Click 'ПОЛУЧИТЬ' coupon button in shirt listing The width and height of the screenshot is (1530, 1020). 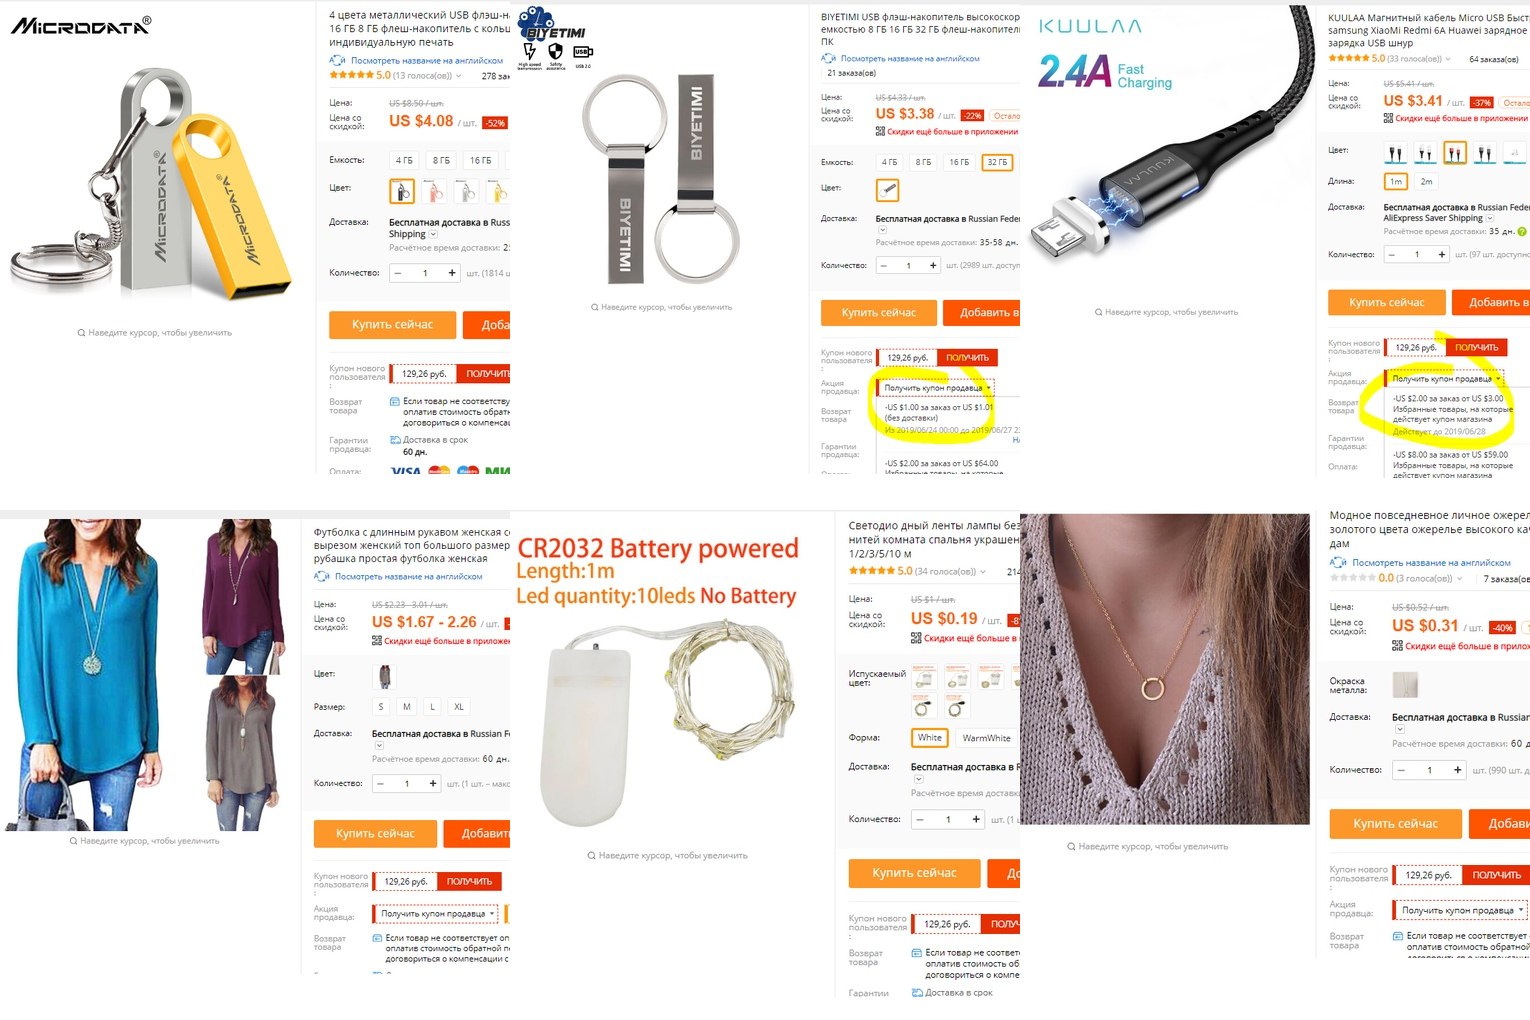pos(469,881)
